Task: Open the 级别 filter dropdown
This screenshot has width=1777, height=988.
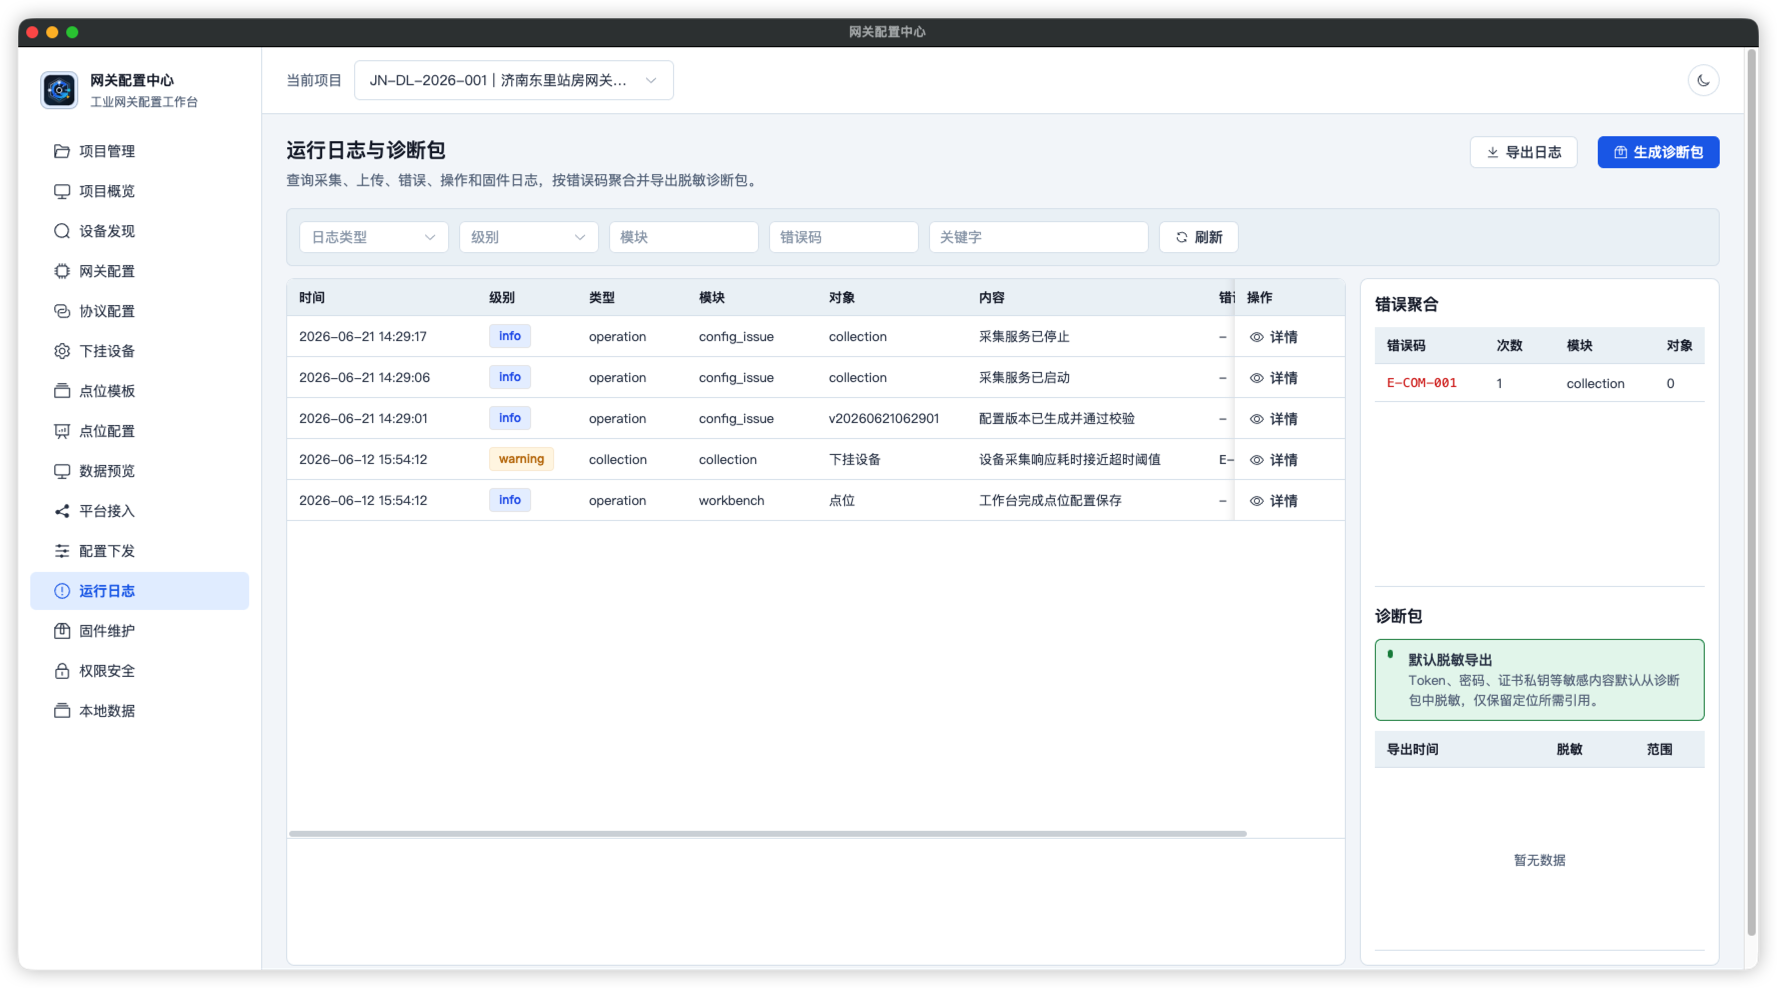Action: [x=529, y=237]
